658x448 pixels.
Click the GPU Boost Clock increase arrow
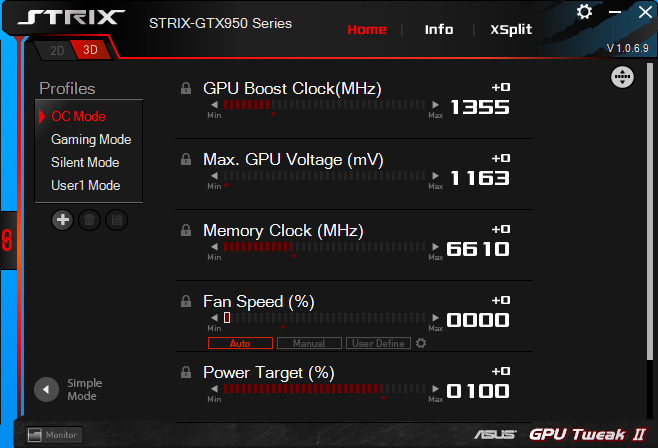[x=436, y=105]
